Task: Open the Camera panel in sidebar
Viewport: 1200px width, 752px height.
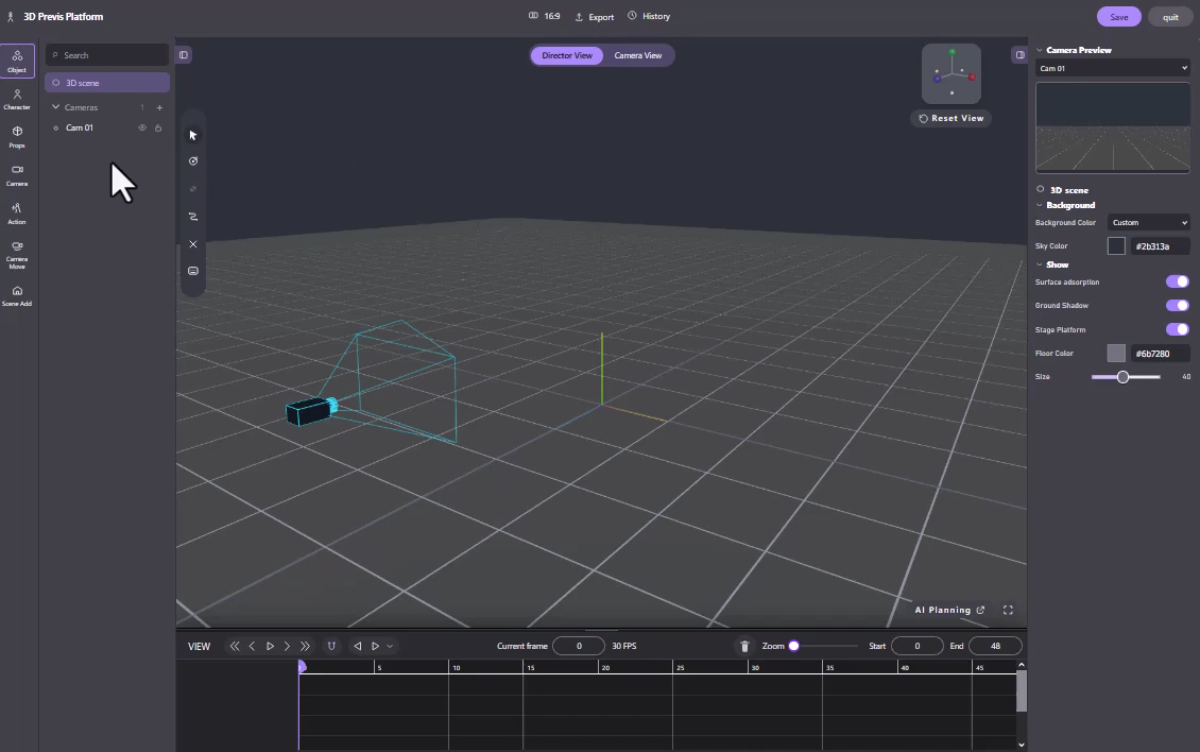Action: point(17,175)
